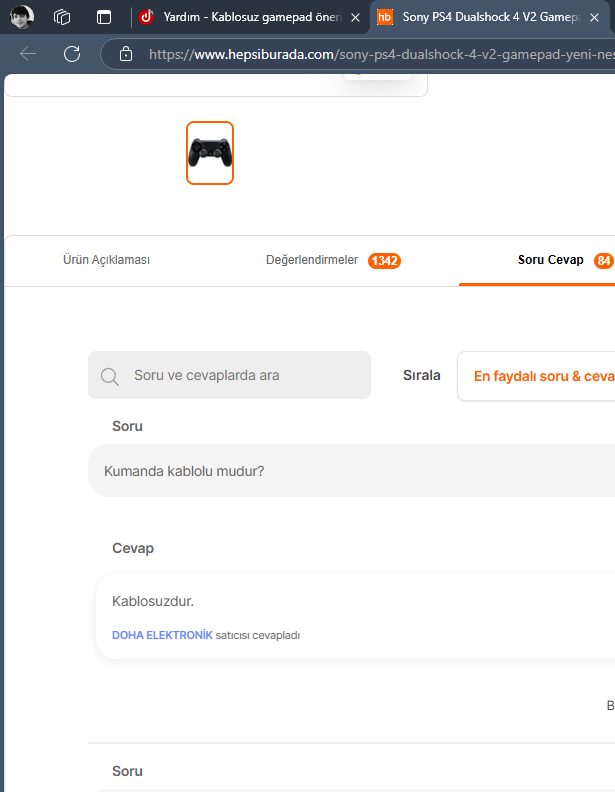This screenshot has height=792, width=615.
Task: Close the 'Sony PS4 Dualshock 4 V2' tab
Action: tap(595, 18)
